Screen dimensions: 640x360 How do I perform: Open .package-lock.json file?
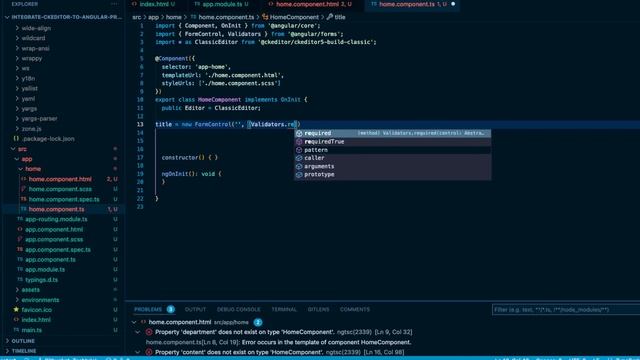[x=48, y=139]
